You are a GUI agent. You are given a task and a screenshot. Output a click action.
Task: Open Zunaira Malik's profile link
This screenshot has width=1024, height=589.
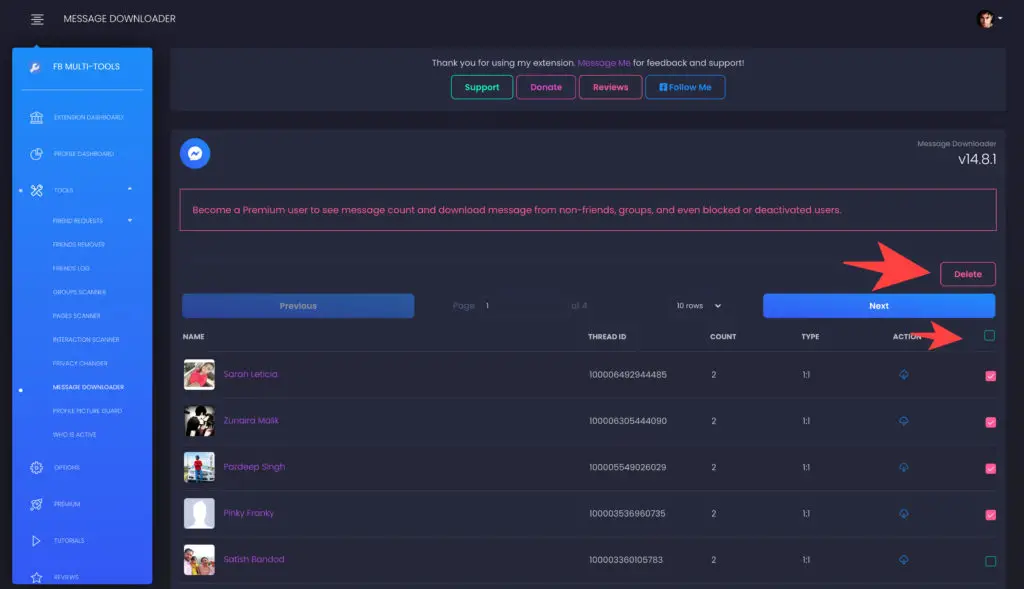coord(251,421)
